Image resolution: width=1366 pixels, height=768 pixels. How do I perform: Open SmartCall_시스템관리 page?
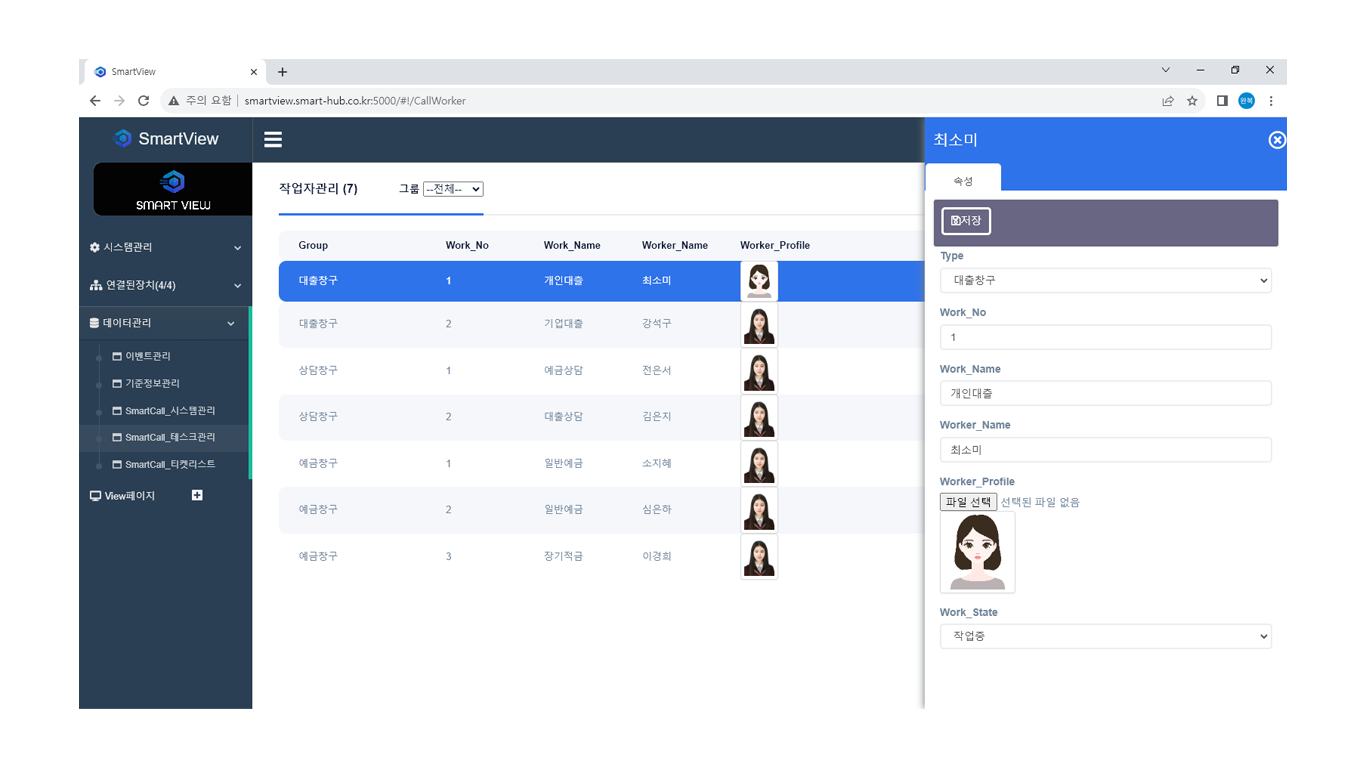coord(170,410)
